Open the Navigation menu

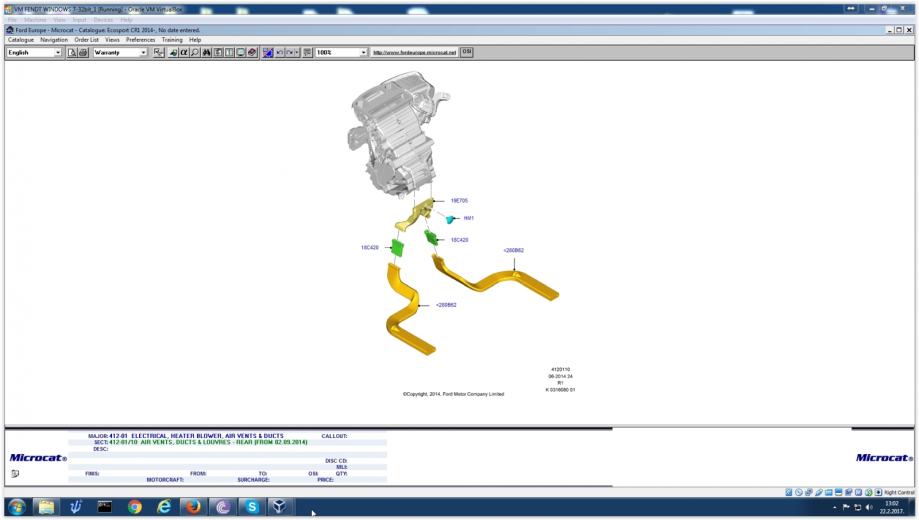point(54,40)
